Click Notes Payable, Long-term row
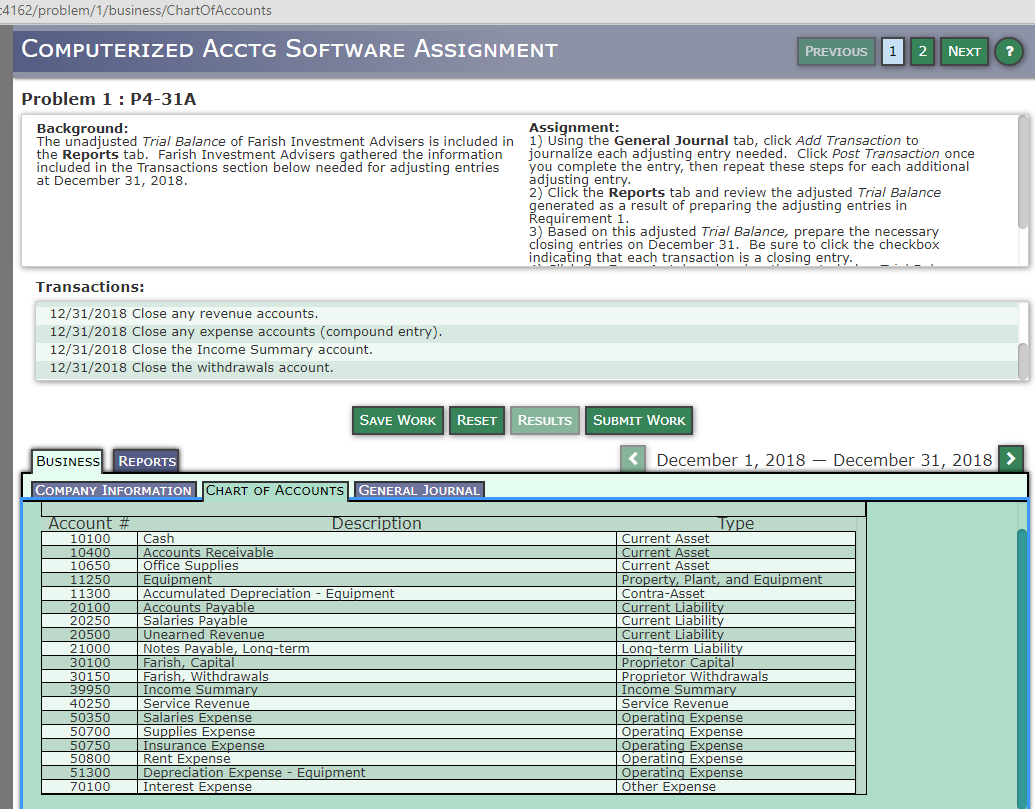Screen dimensions: 1035x809 coord(448,649)
